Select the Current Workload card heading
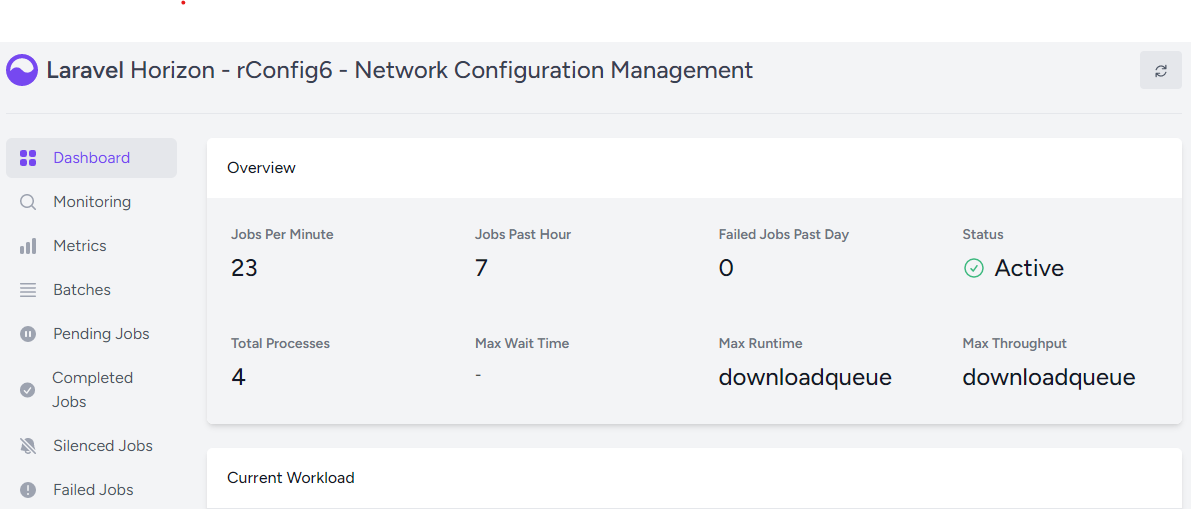Viewport: 1191px width, 509px height. [291, 478]
